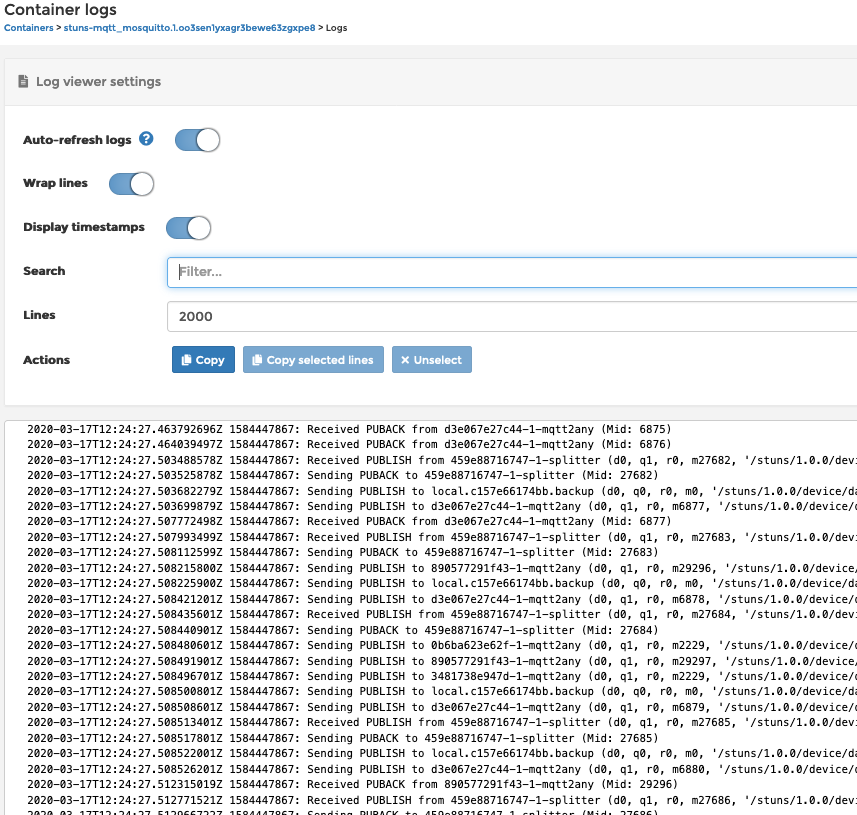Click the Copy selected lines button
Image resolution: width=857 pixels, height=815 pixels.
click(313, 360)
